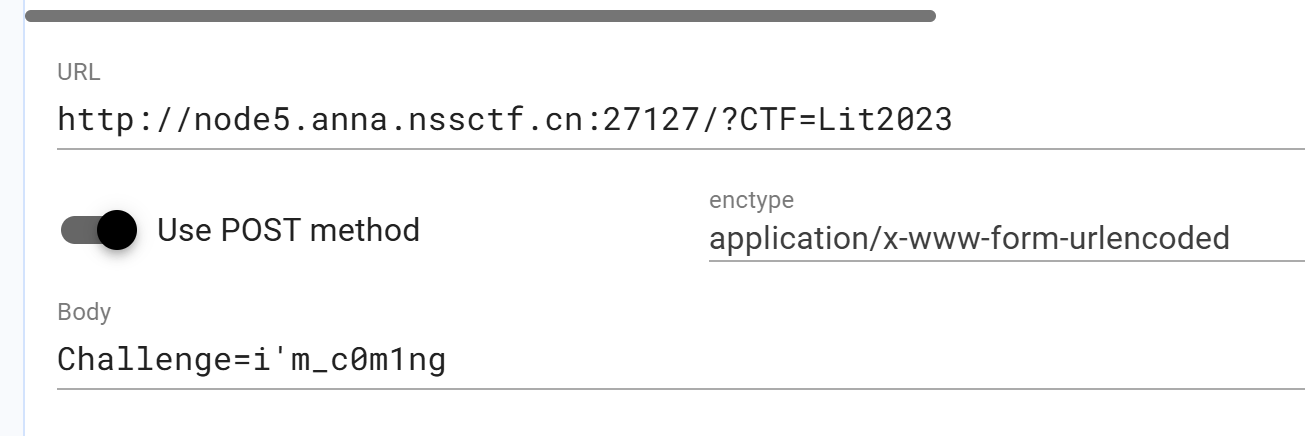This screenshot has height=436, width=1305.
Task: Focus the Body input field
Action: [x=681, y=359]
